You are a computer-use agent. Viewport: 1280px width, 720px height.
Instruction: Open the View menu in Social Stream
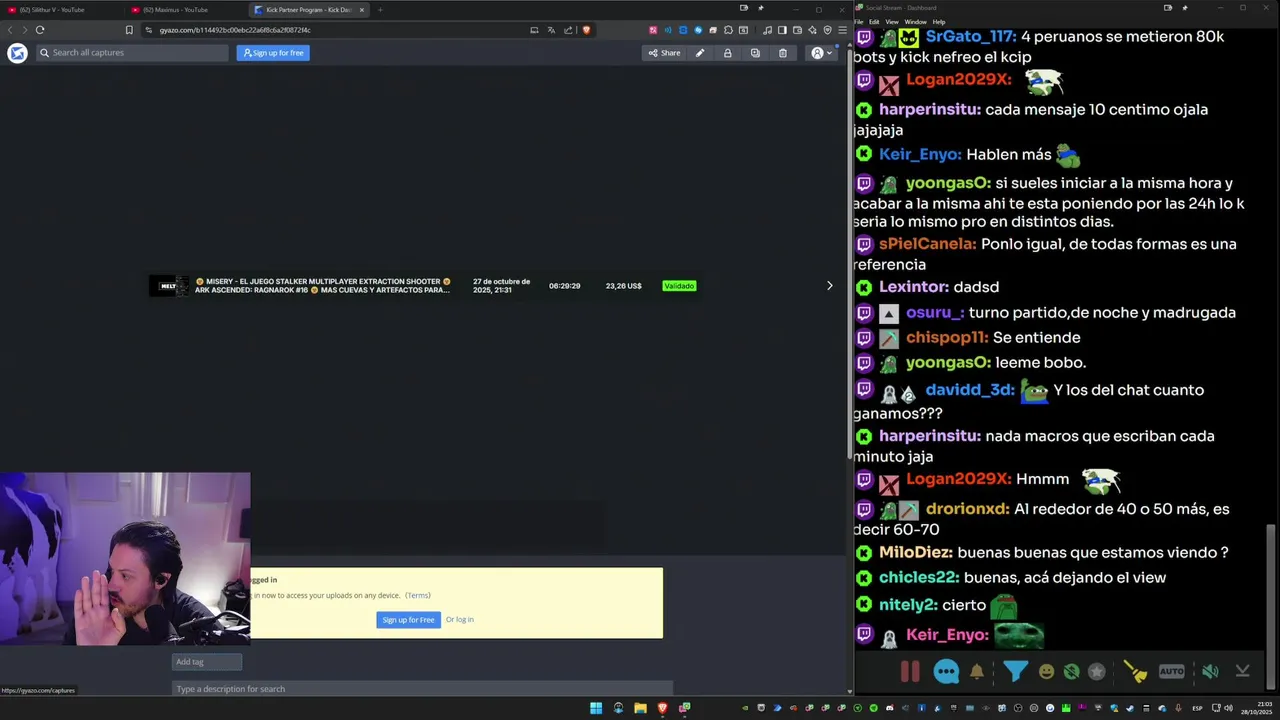[x=890, y=22]
